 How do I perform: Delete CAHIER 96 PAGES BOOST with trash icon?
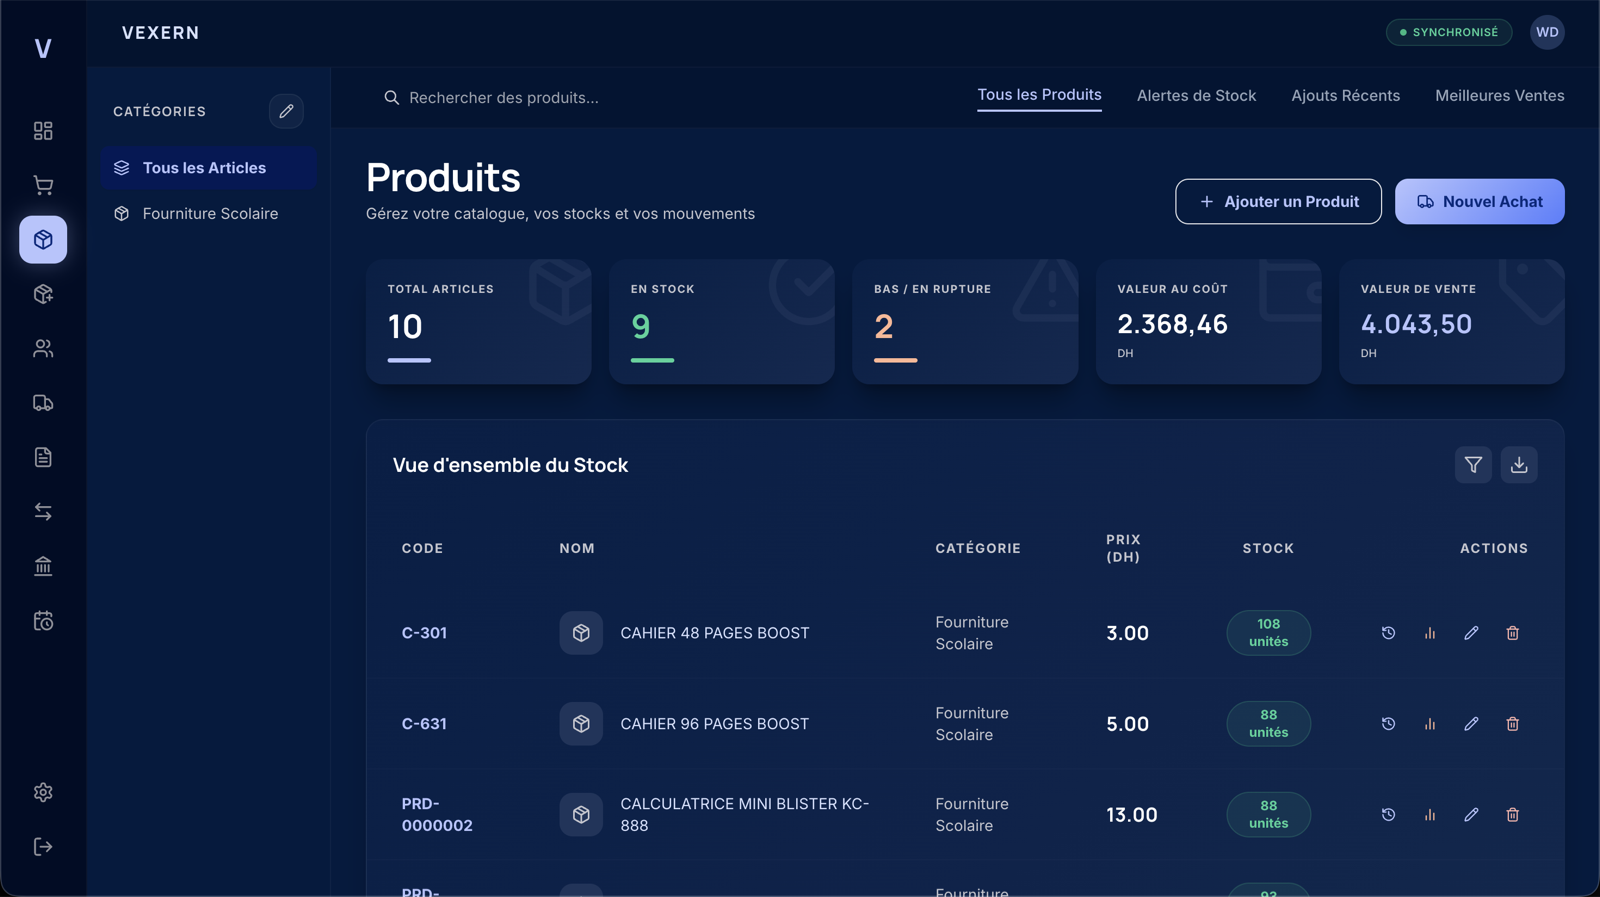click(1513, 724)
